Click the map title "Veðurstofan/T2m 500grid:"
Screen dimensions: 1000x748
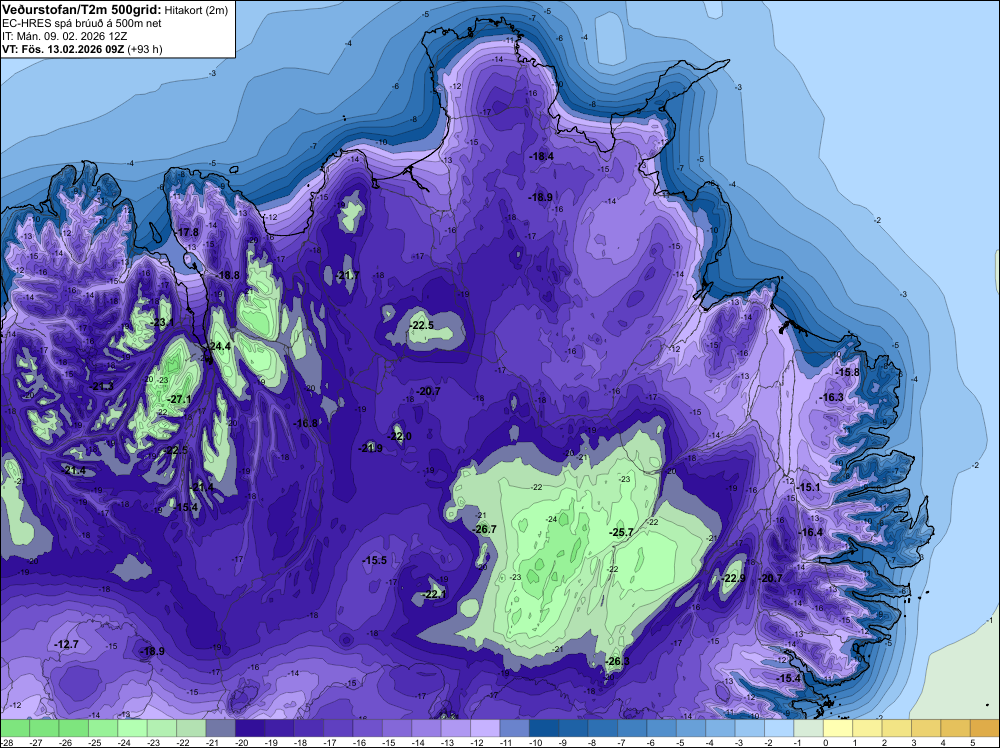pos(82,10)
